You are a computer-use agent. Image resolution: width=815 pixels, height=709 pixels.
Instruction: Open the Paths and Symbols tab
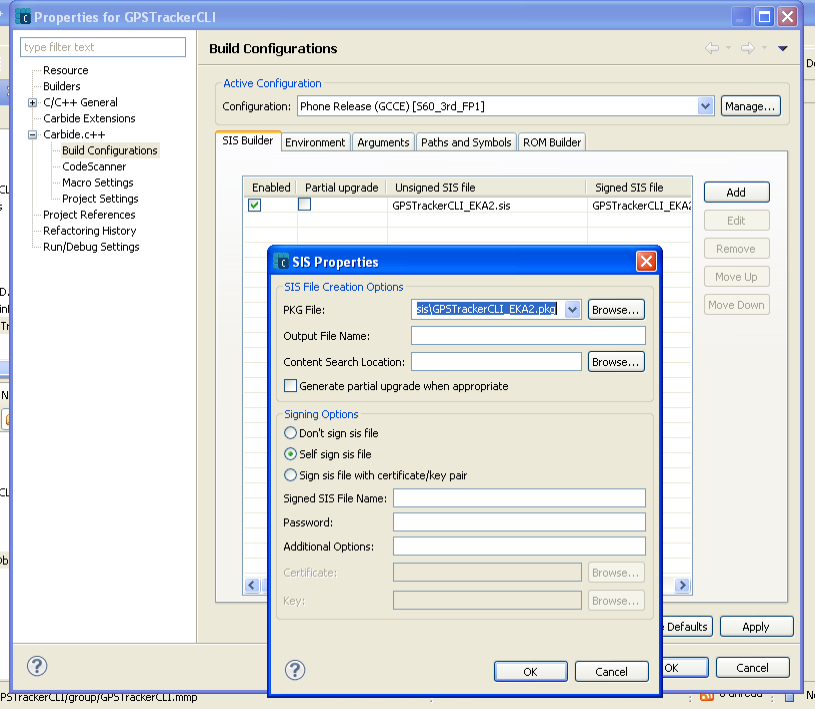[x=466, y=142]
